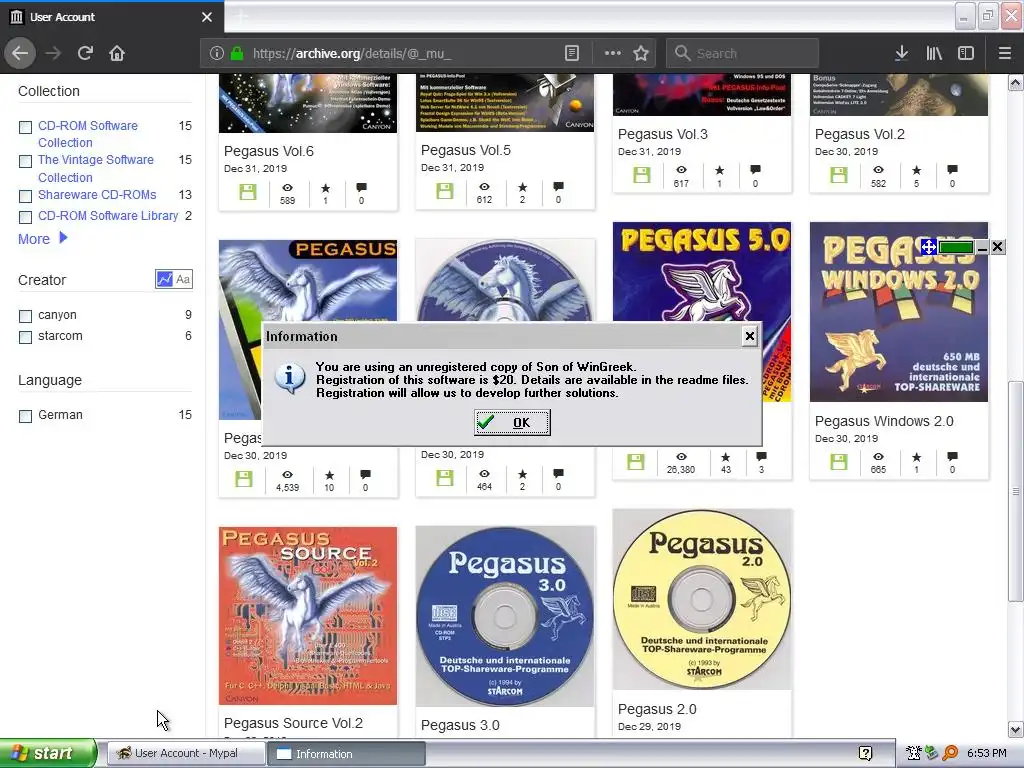Bookmark this page with star icon

pyautogui.click(x=641, y=54)
